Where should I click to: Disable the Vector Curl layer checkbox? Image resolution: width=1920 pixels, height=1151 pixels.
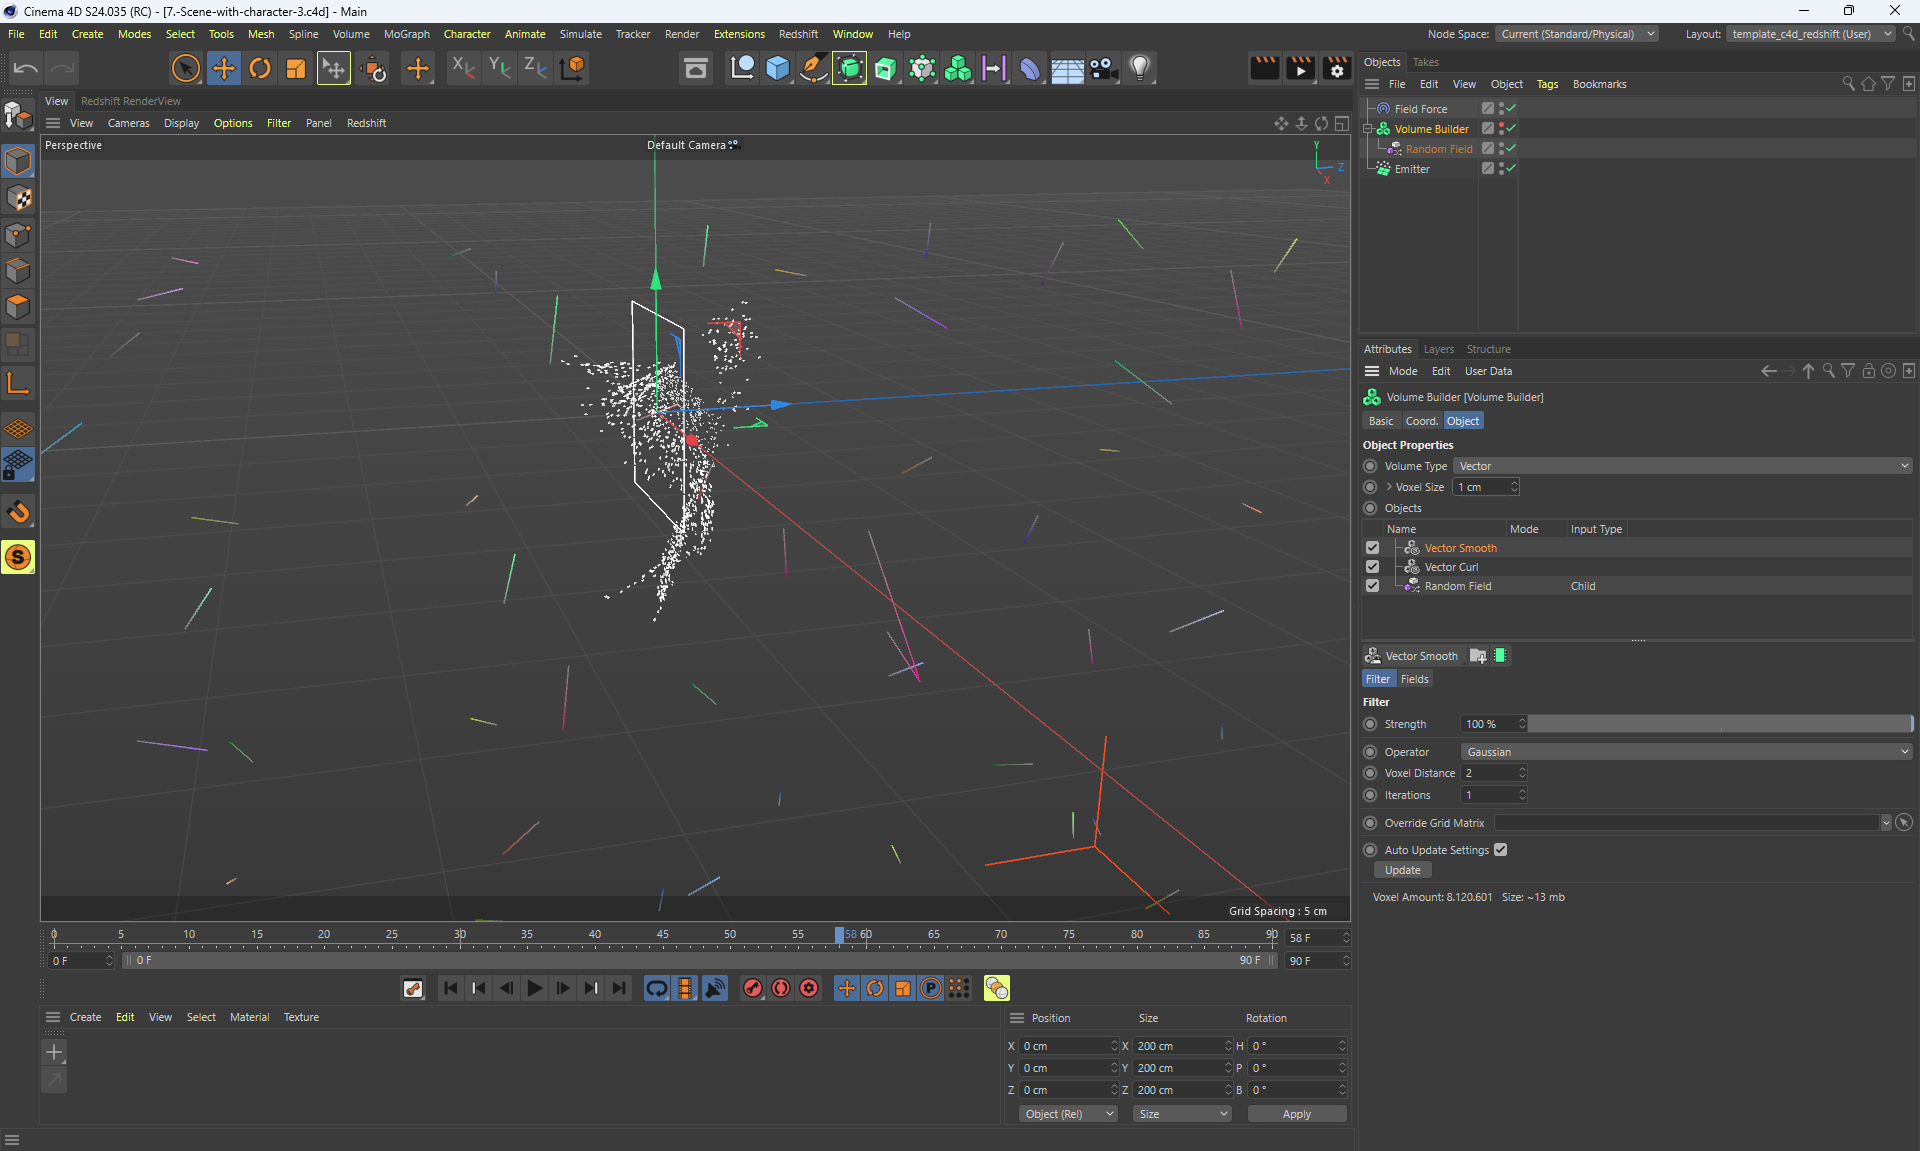1372,567
